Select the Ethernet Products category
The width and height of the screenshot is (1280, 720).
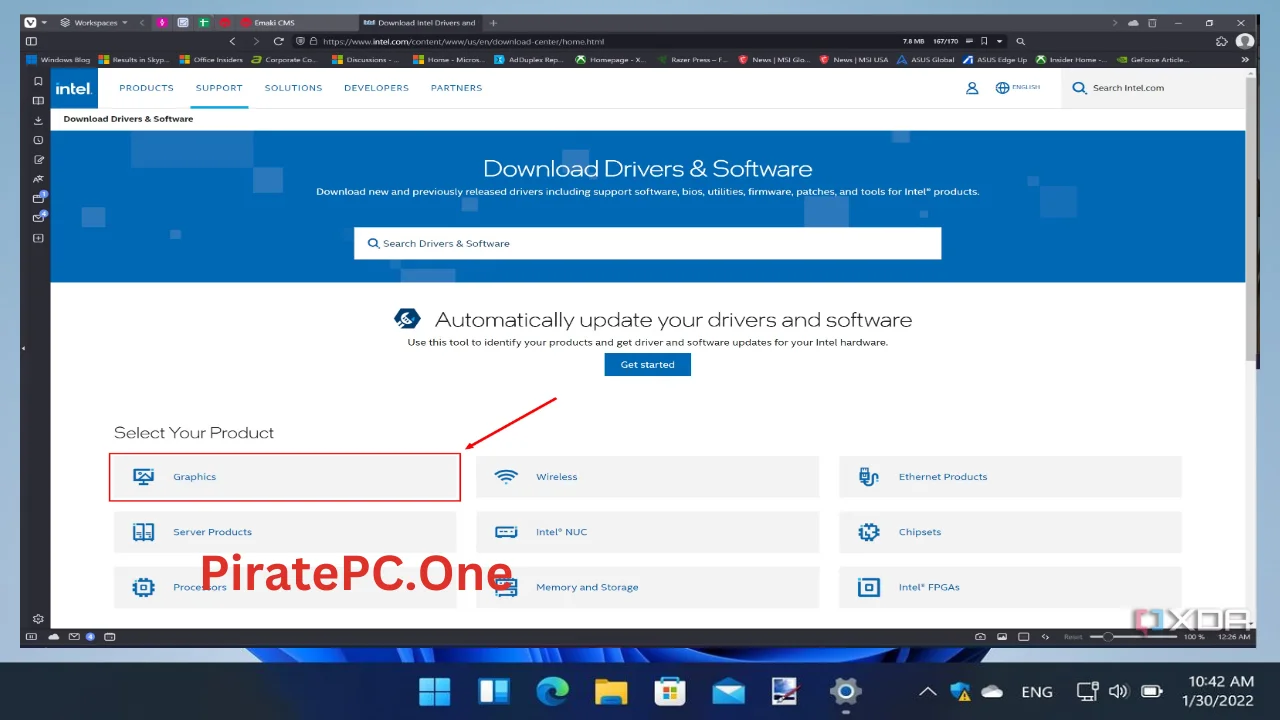tap(1010, 477)
